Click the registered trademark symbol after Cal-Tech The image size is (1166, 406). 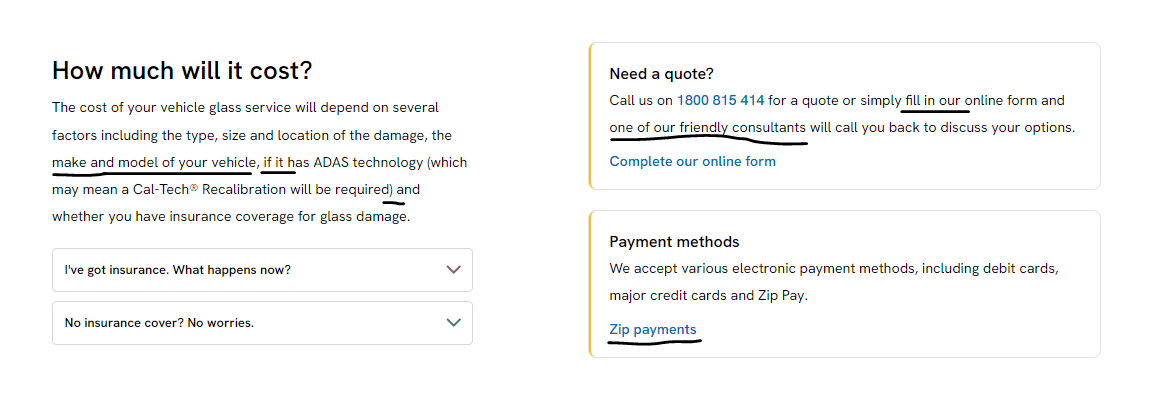pyautogui.click(x=194, y=186)
